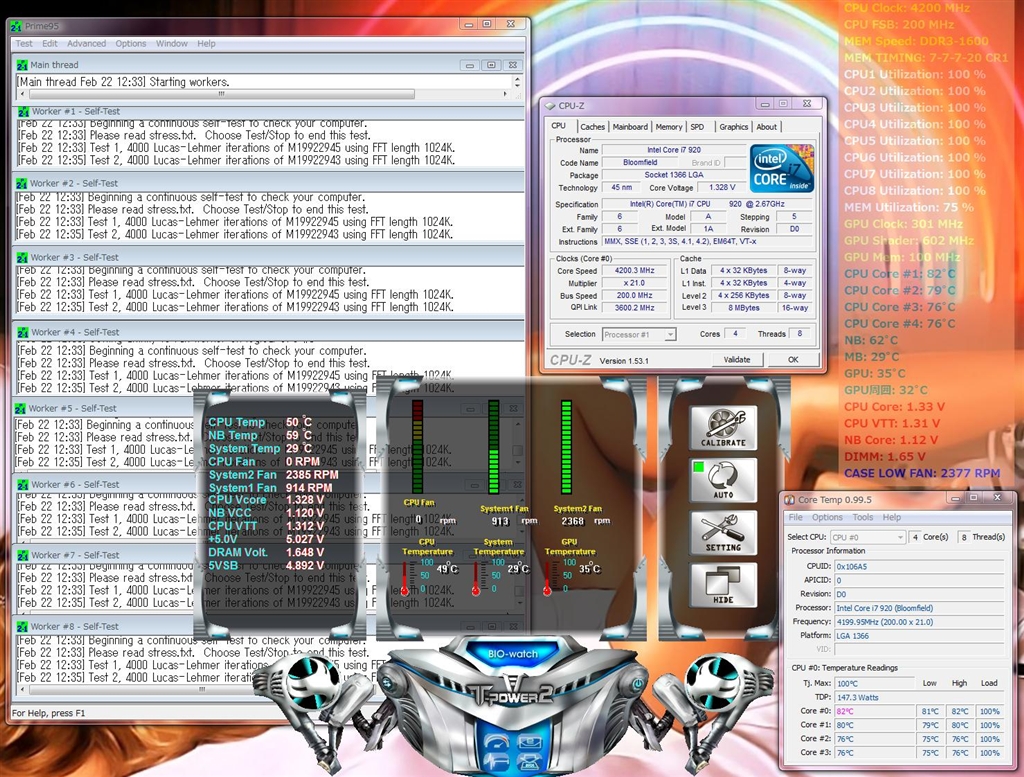The width and height of the screenshot is (1024, 777).
Task: Open Prime95 Help menu
Action: [206, 44]
